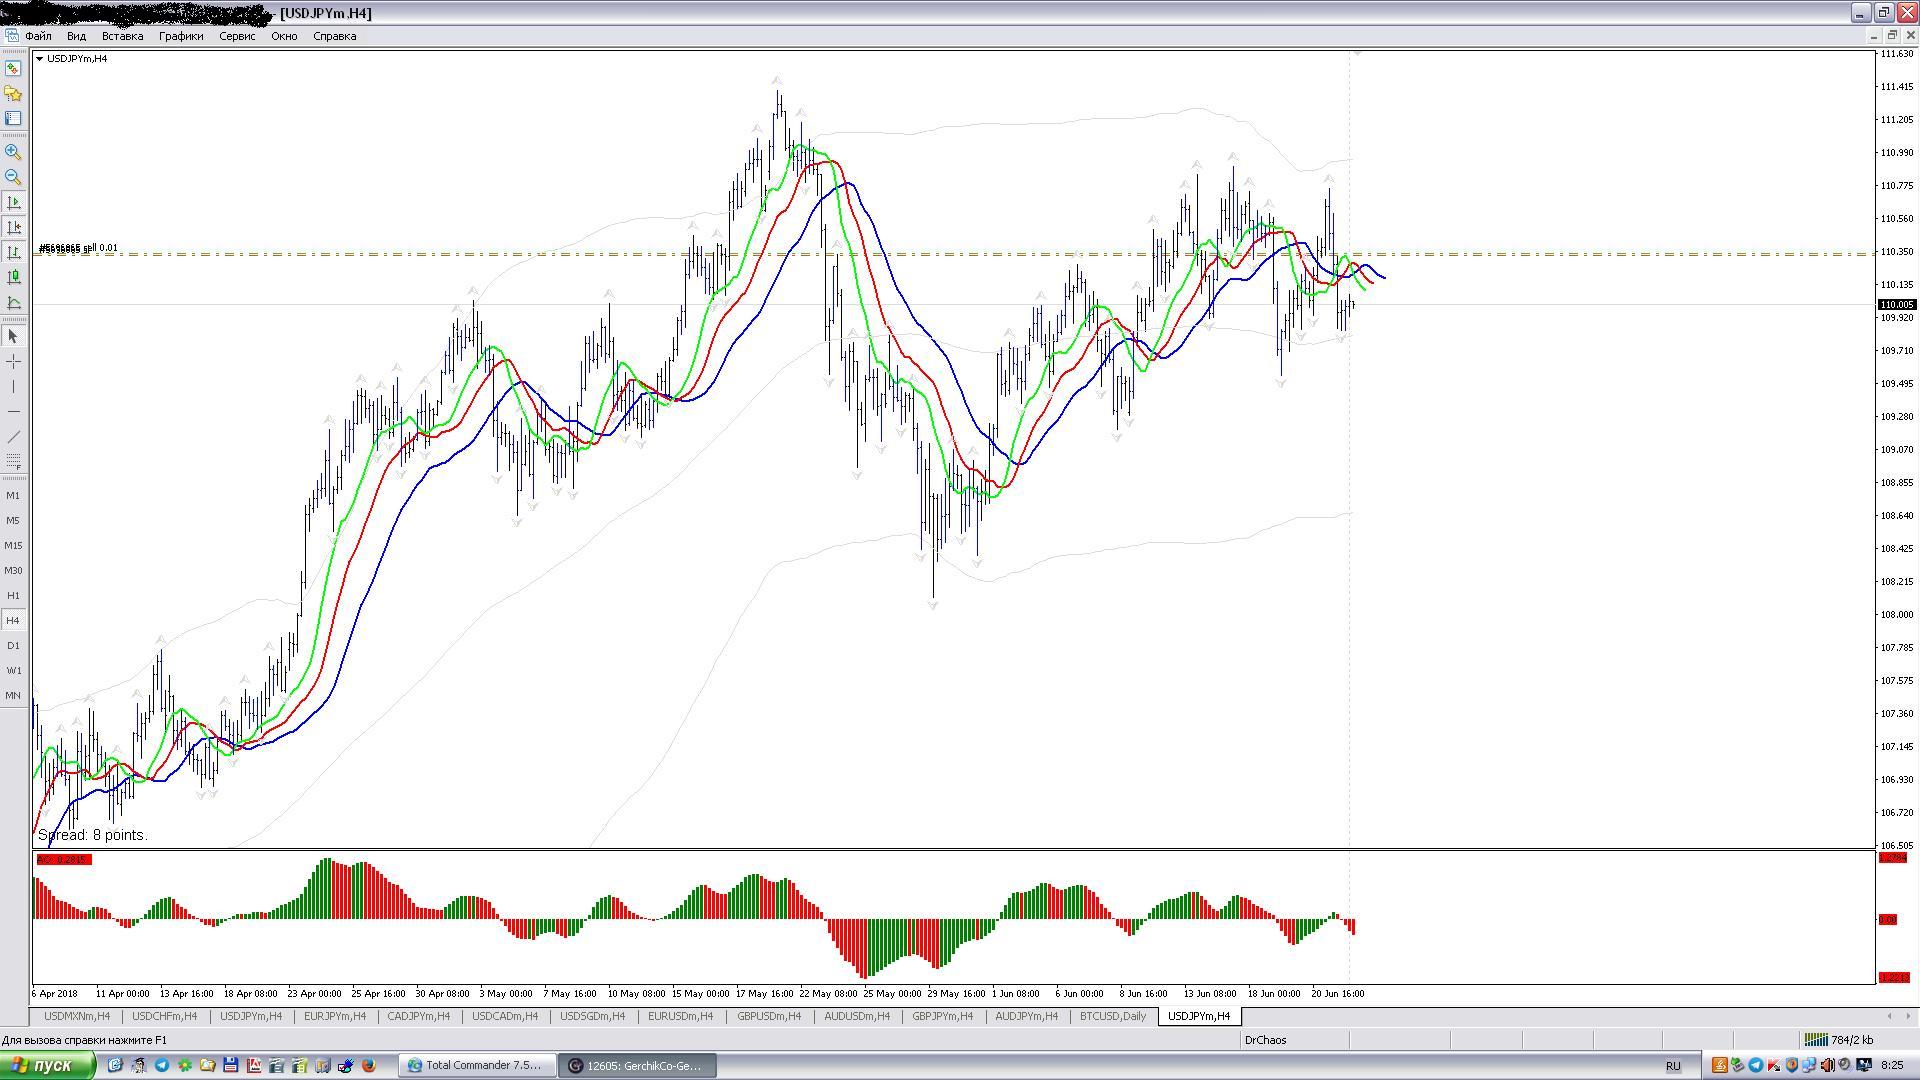Switch timeframe to D1
Image resolution: width=1920 pixels, height=1080 pixels.
pyautogui.click(x=13, y=645)
